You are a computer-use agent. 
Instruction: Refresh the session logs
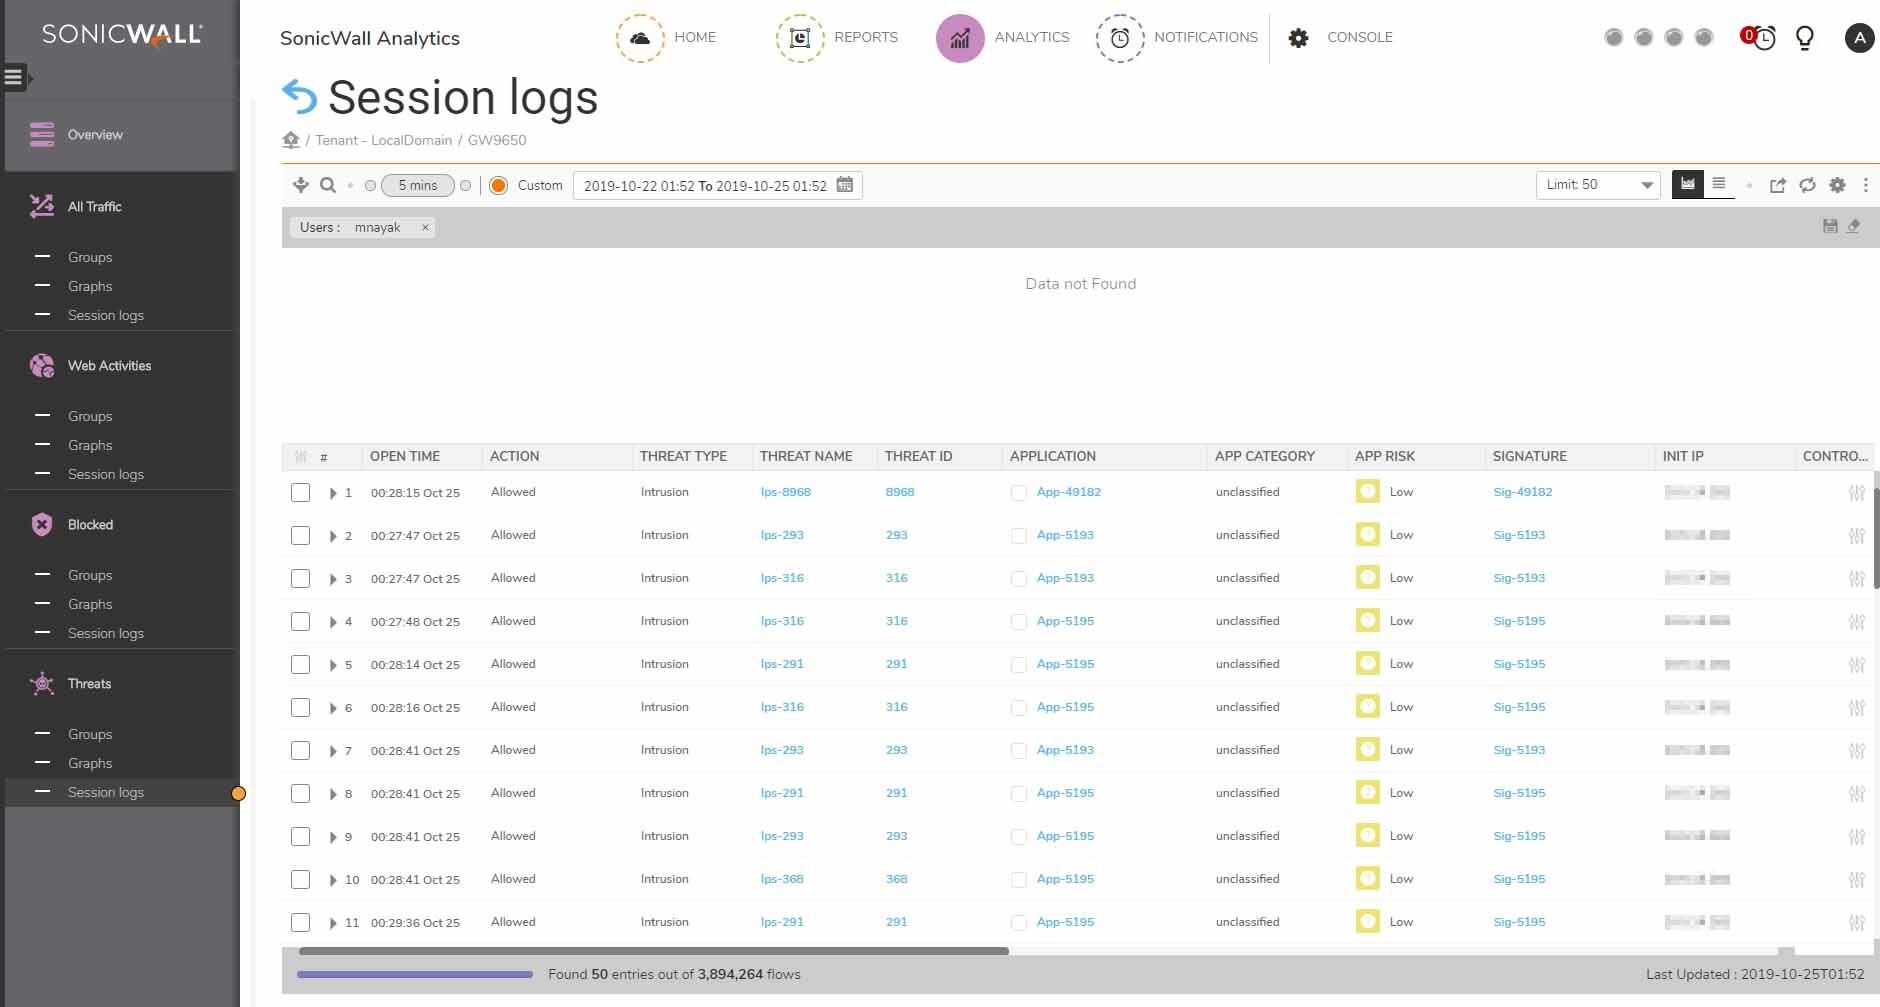point(1807,185)
